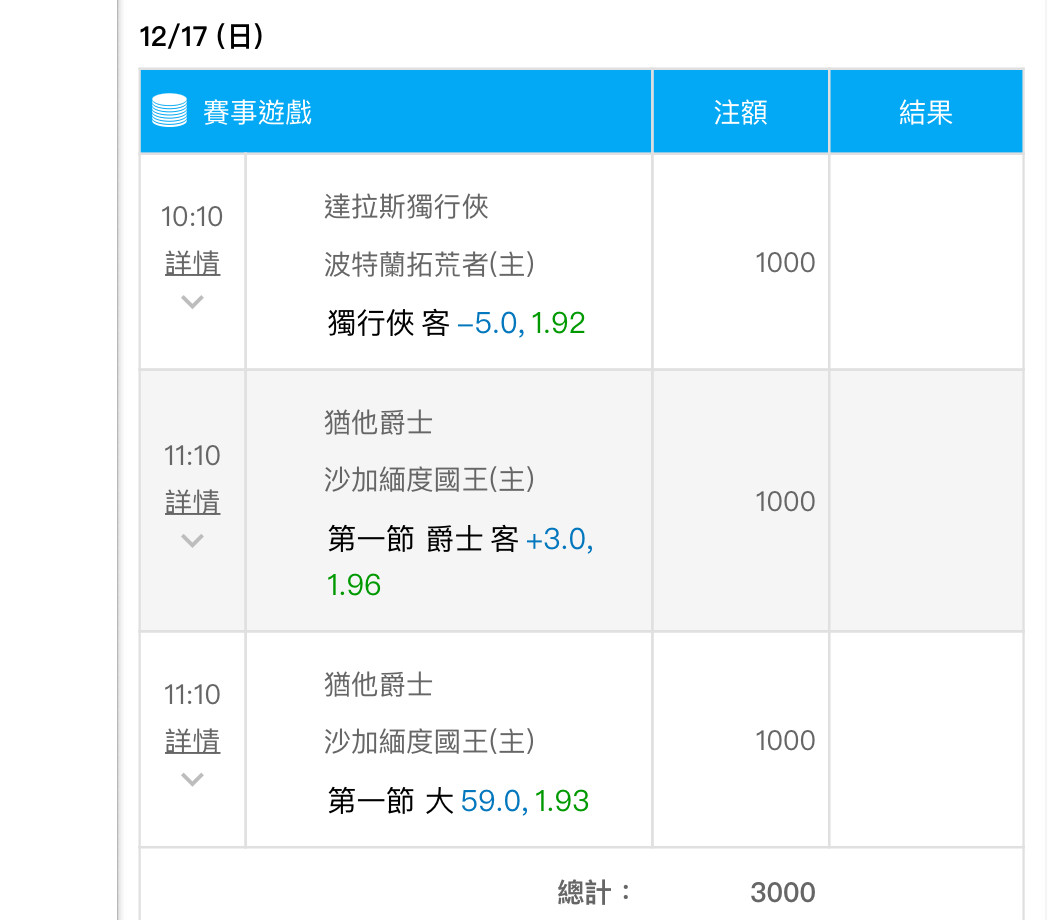Image resolution: width=1058 pixels, height=920 pixels.
Task: Open 詳情 link for 大 59.0 bet
Action: point(192,741)
